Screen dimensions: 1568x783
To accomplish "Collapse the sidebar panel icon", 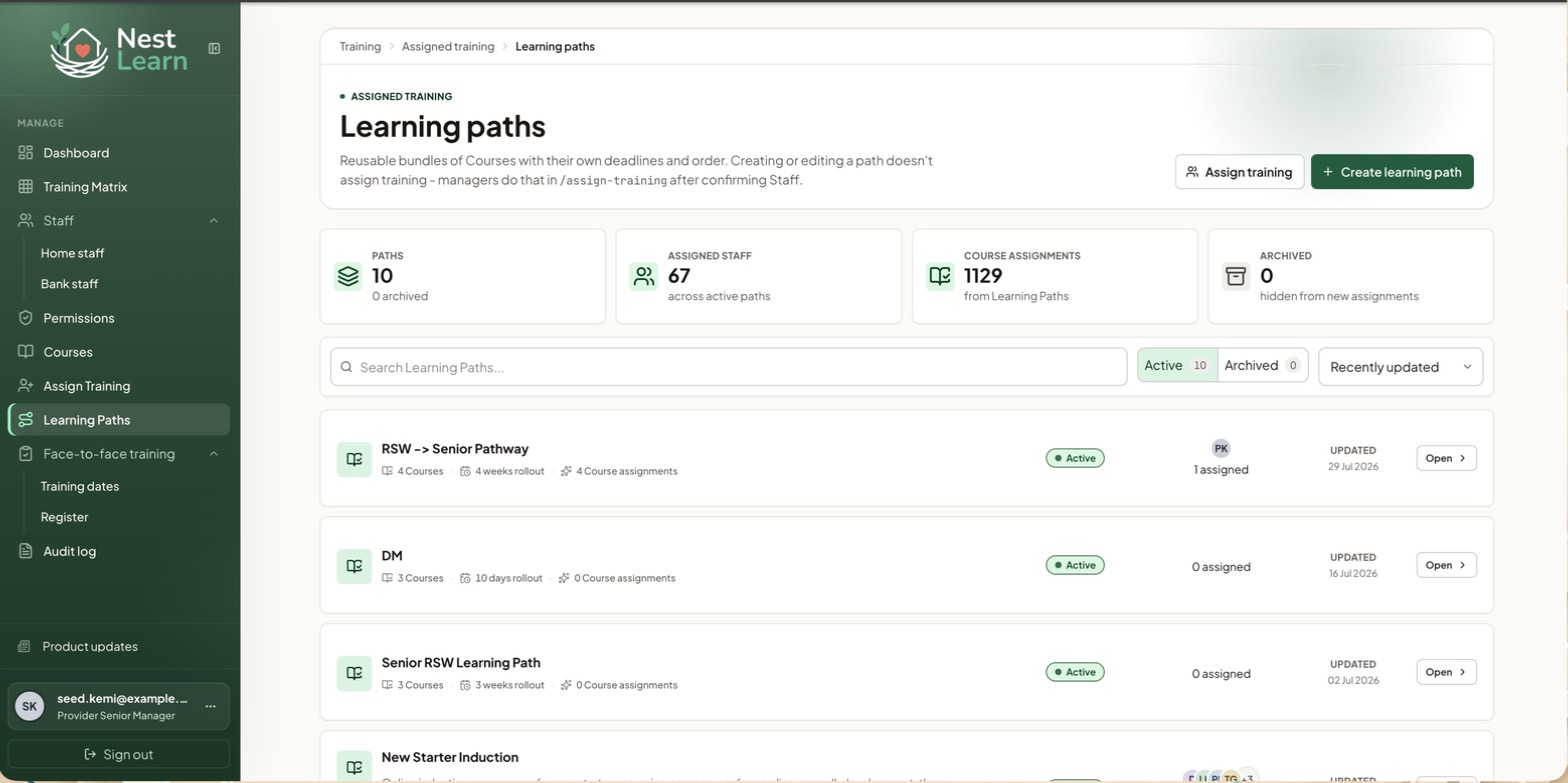I will [214, 48].
